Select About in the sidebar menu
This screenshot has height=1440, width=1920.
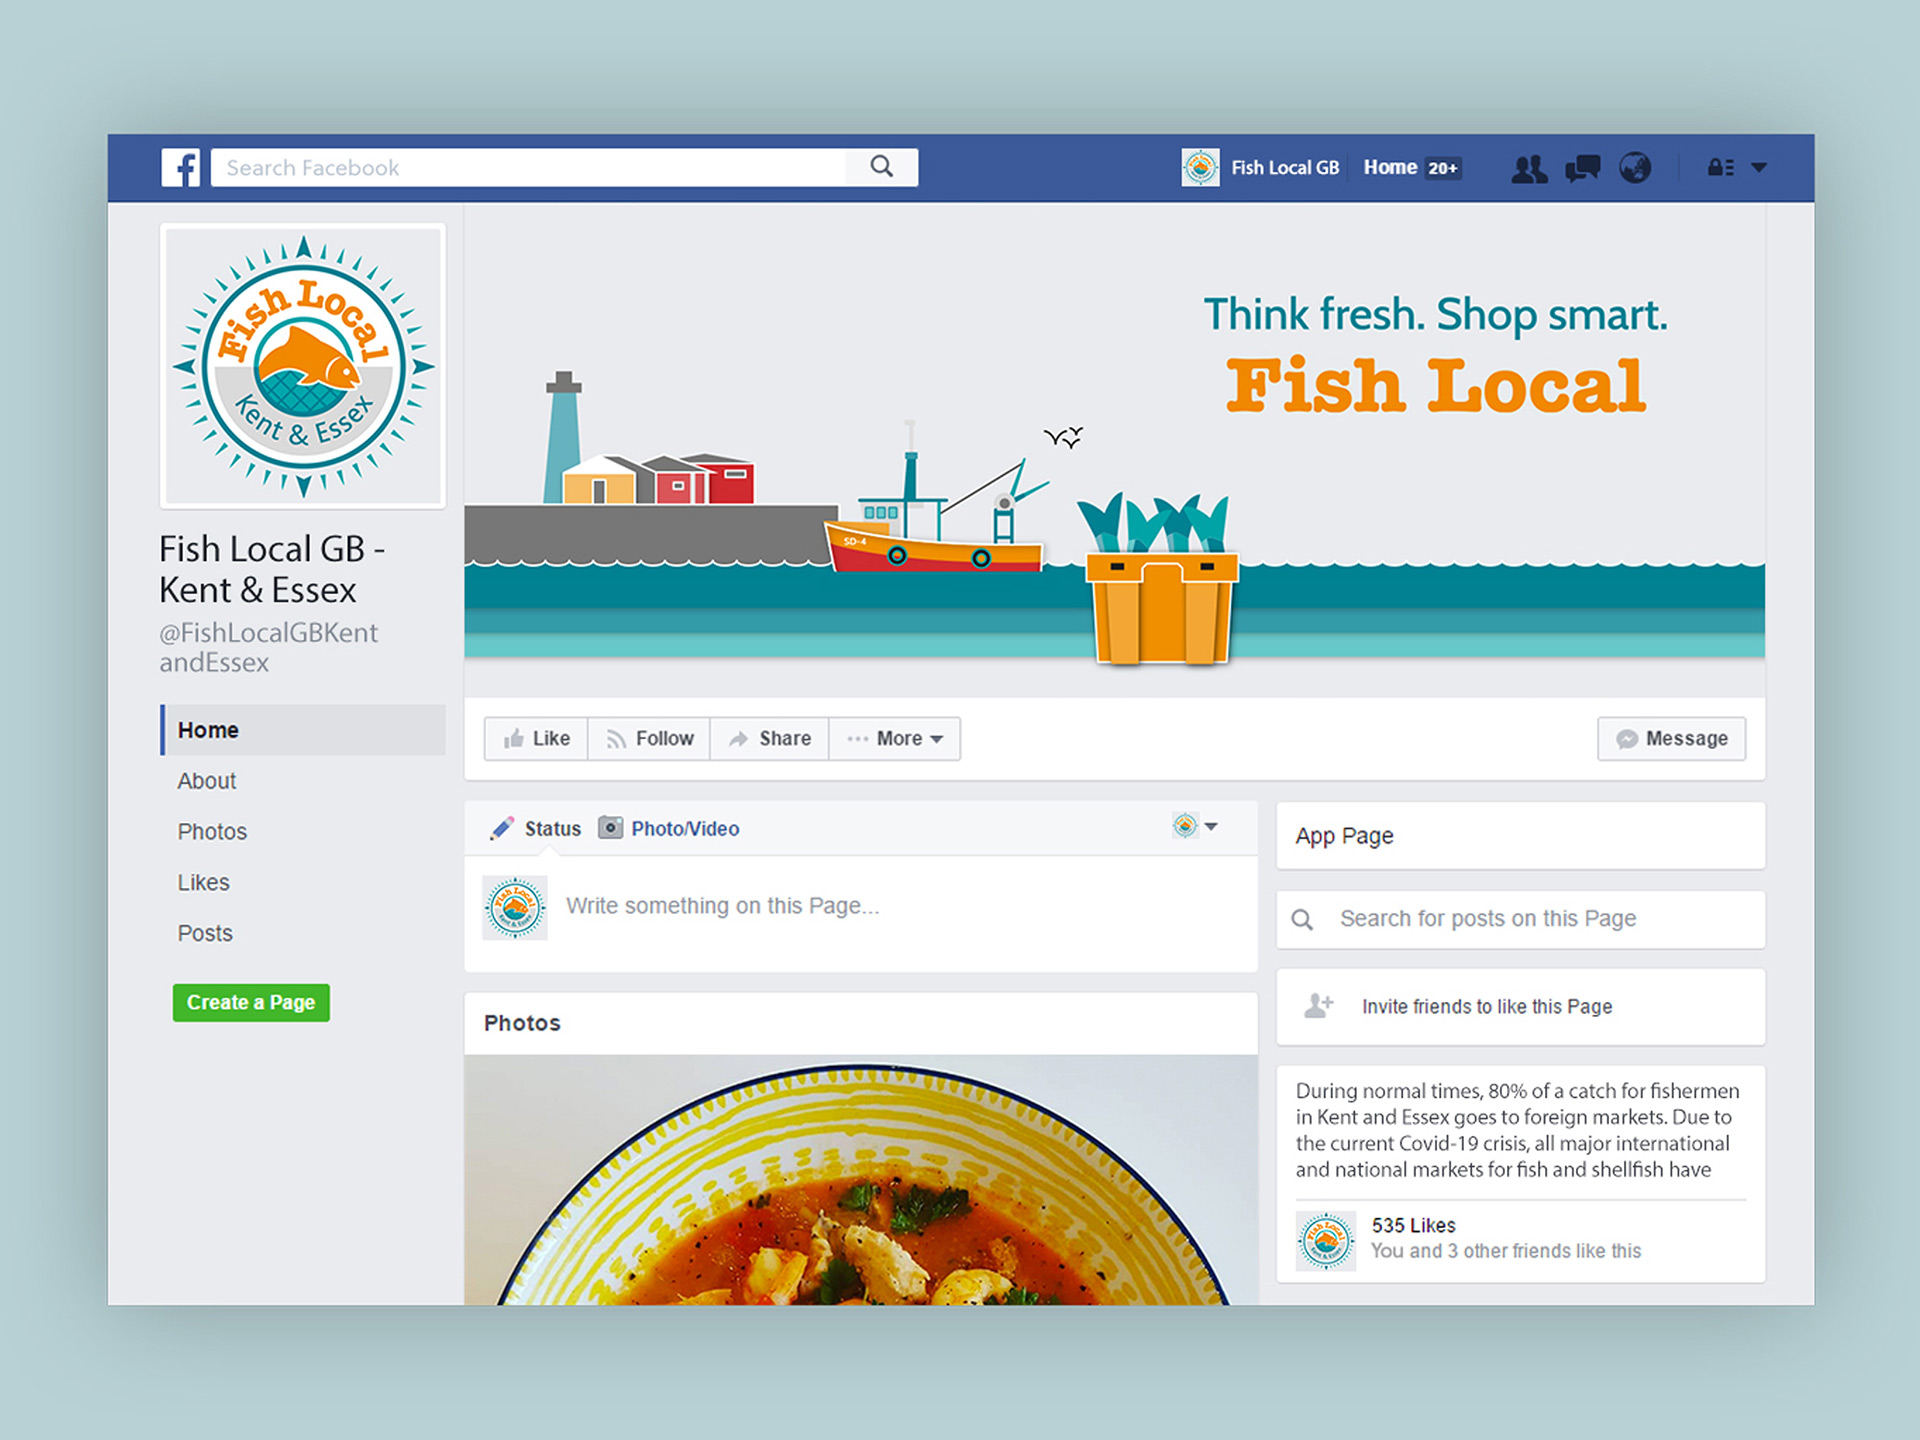tap(207, 781)
